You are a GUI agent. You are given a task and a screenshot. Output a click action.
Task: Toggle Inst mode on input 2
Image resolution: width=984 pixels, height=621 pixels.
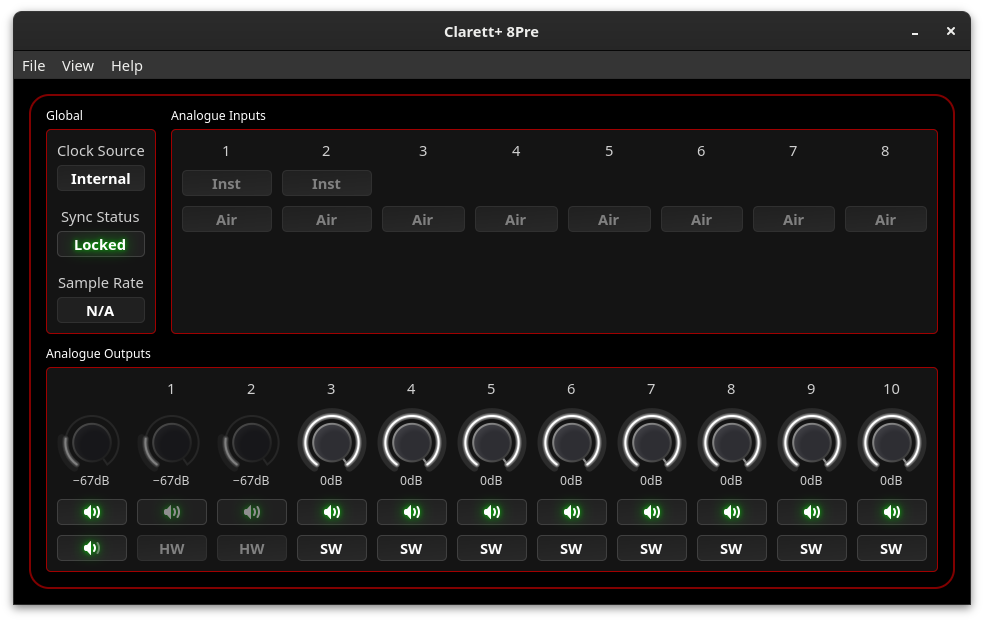tap(326, 184)
